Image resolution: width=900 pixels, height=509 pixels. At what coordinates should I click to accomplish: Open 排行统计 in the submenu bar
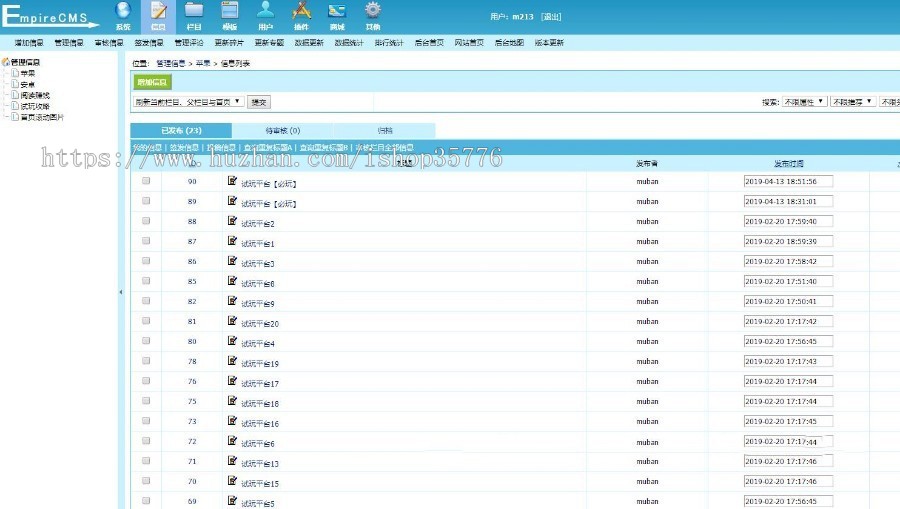(389, 42)
